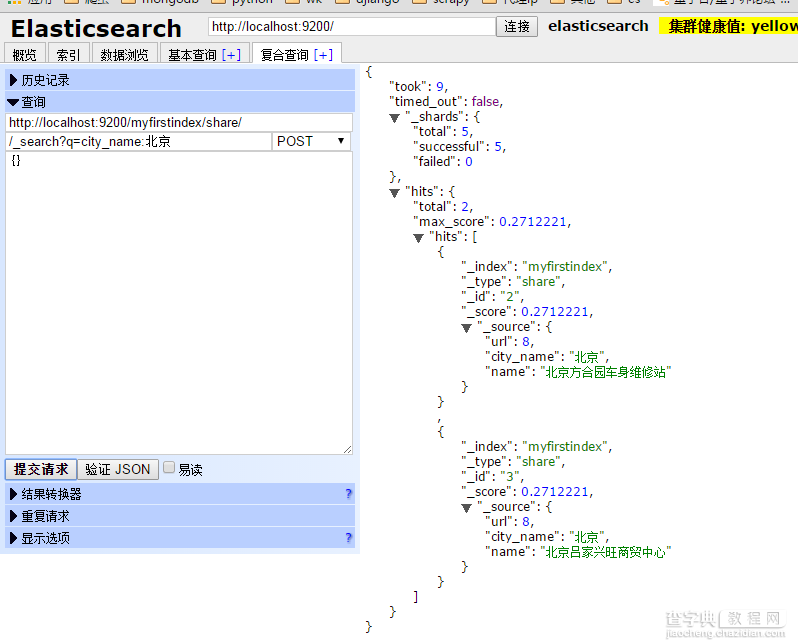The image size is (798, 640).
Task: Click the "_id": "2" value
Action: (x=510, y=297)
